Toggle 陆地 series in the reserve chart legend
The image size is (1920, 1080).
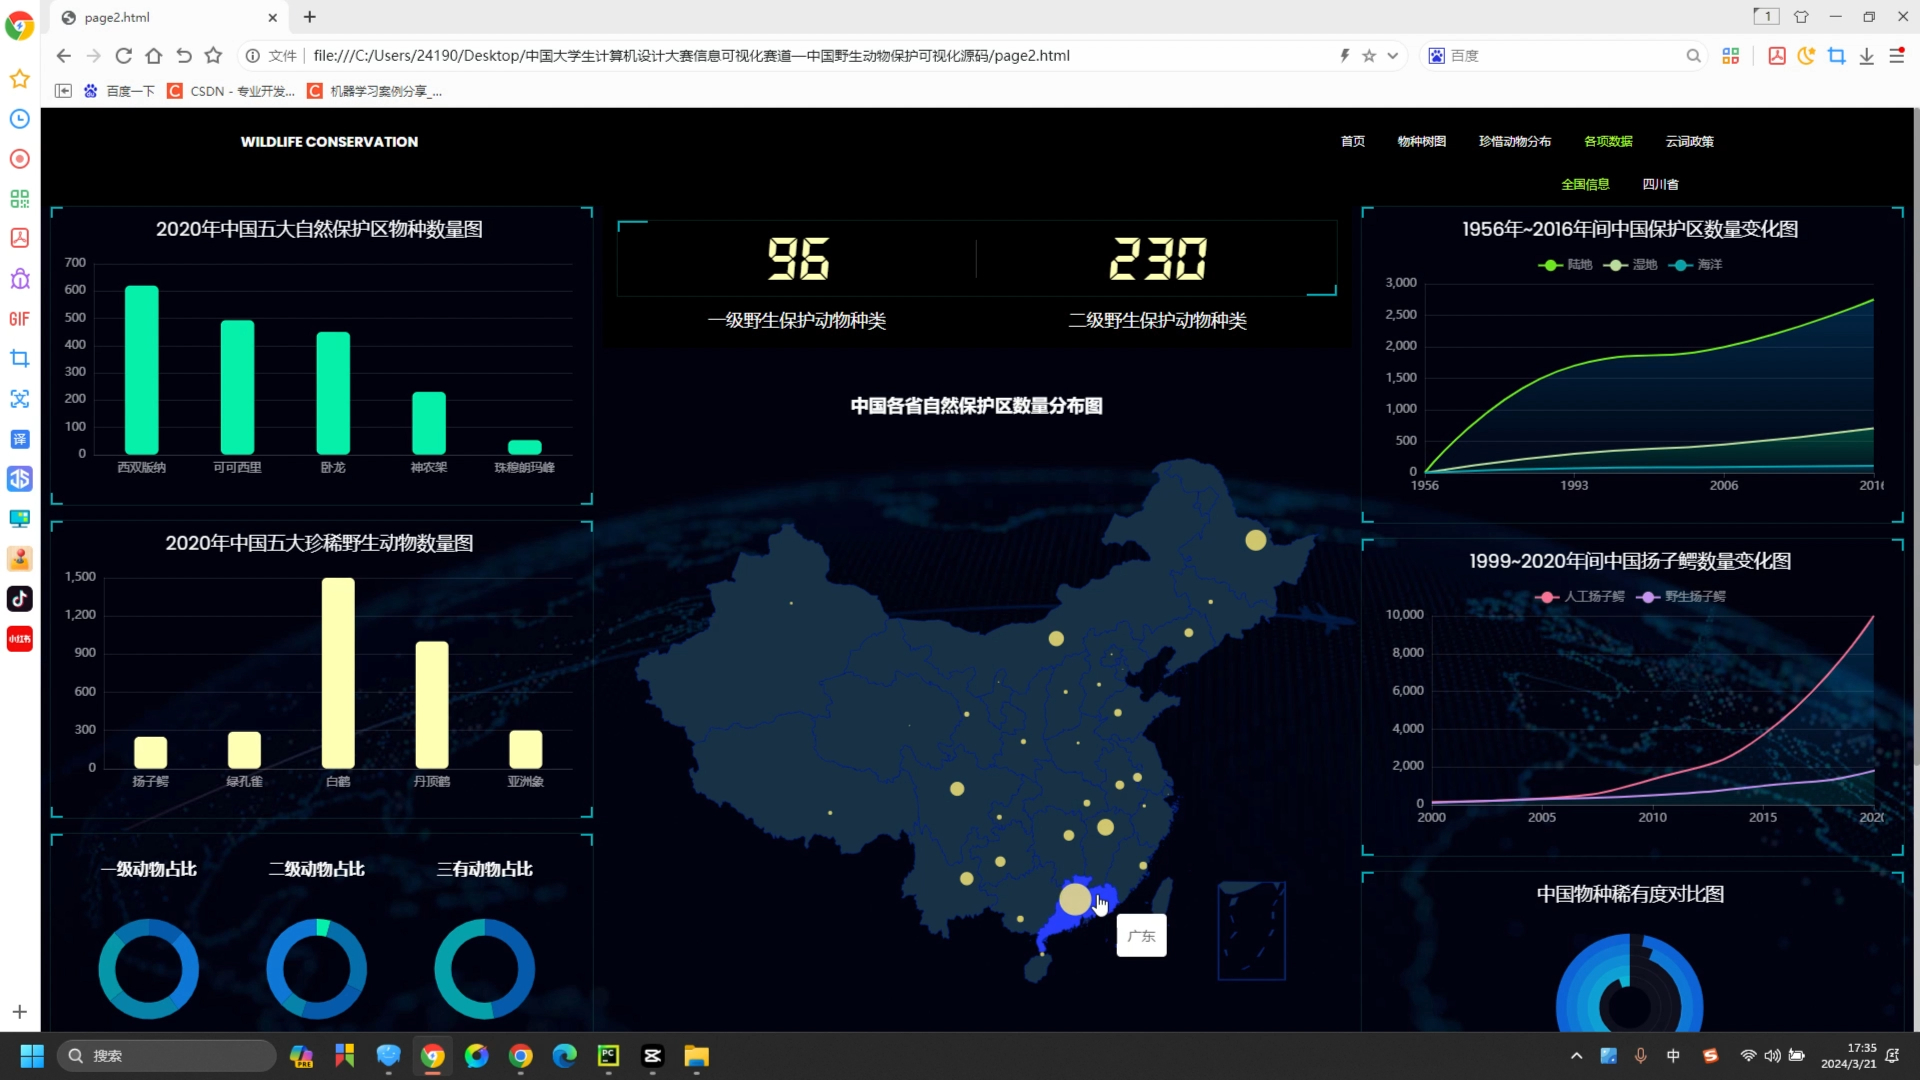pos(1565,265)
